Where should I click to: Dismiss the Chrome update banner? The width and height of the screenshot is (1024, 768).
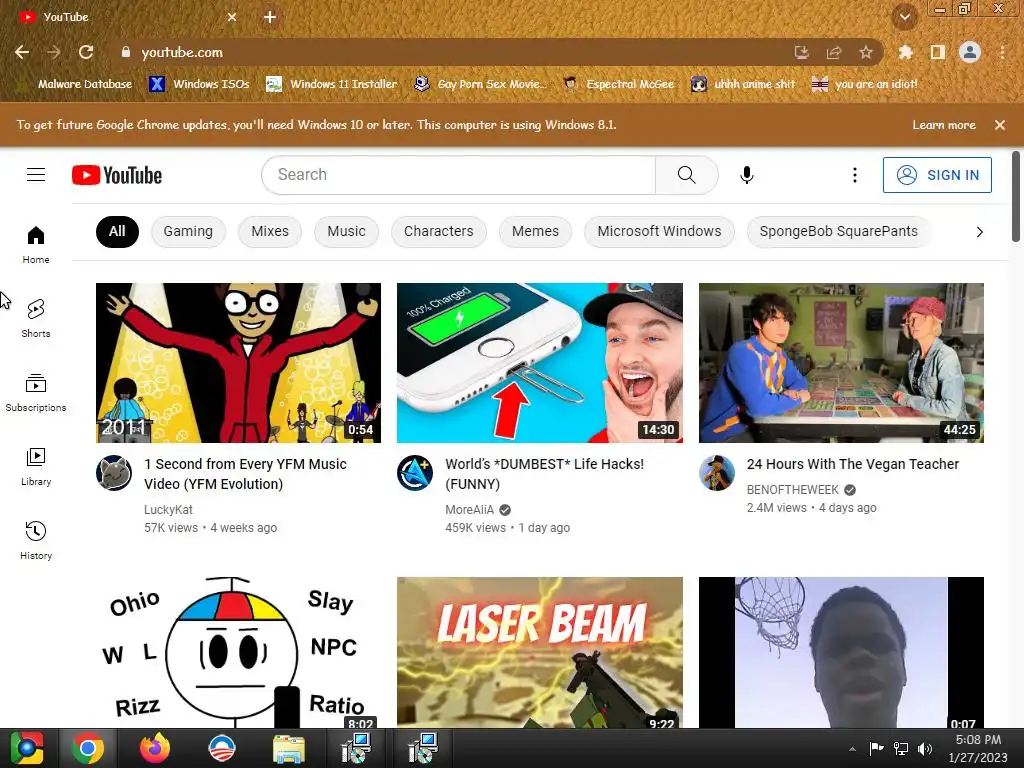point(999,125)
